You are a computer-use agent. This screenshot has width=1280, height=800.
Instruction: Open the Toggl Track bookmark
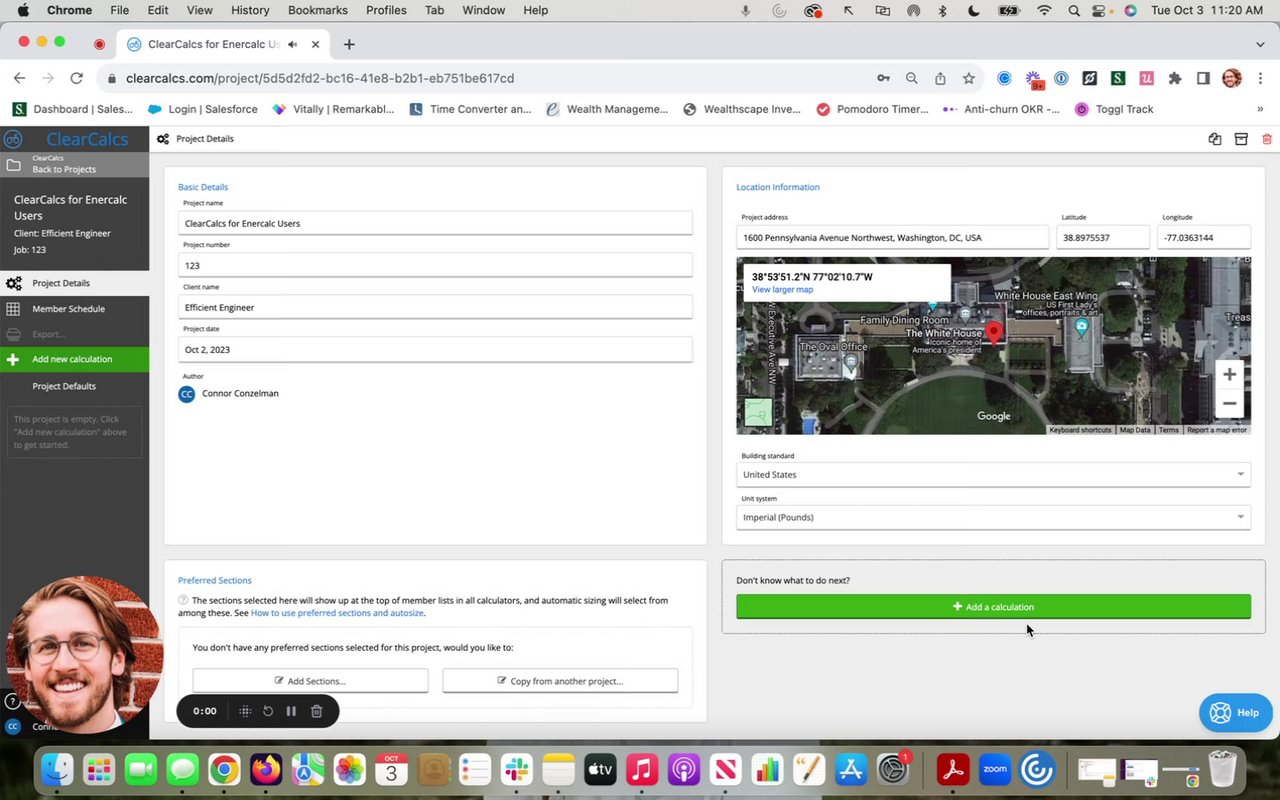(1114, 109)
